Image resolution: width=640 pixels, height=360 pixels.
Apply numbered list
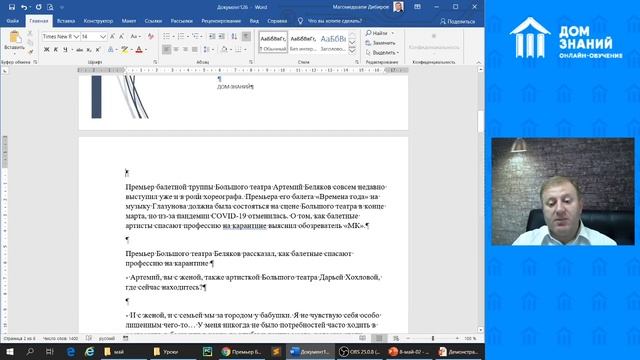[181, 37]
